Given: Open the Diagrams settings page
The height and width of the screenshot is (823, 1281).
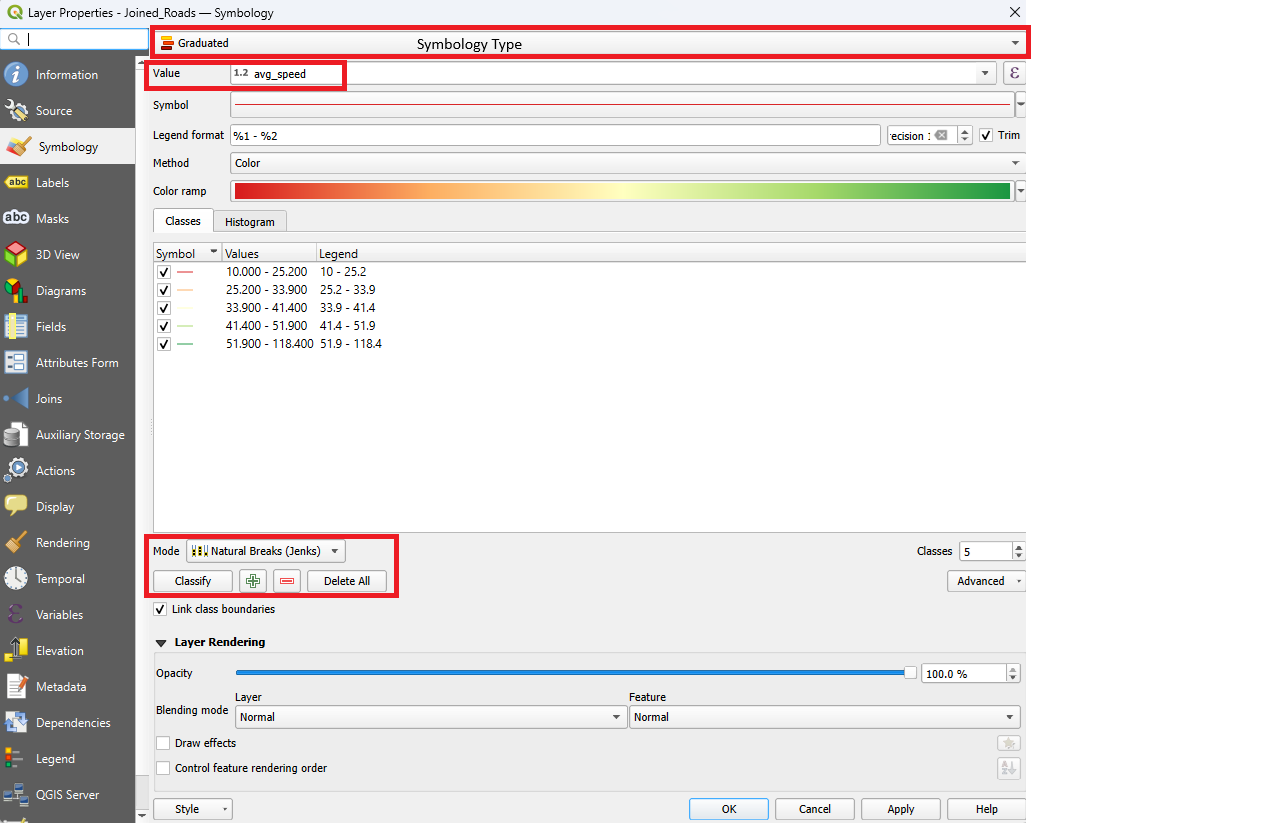Looking at the screenshot, I should coord(60,291).
